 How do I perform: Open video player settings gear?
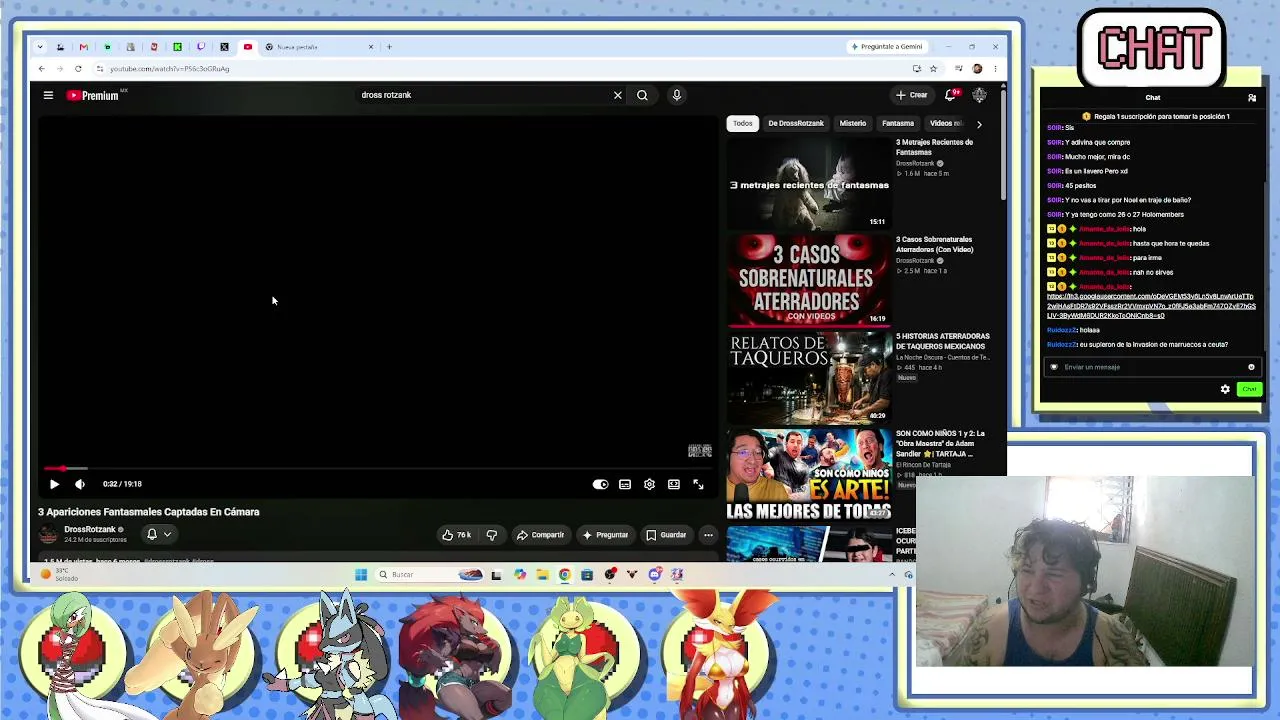coord(649,484)
